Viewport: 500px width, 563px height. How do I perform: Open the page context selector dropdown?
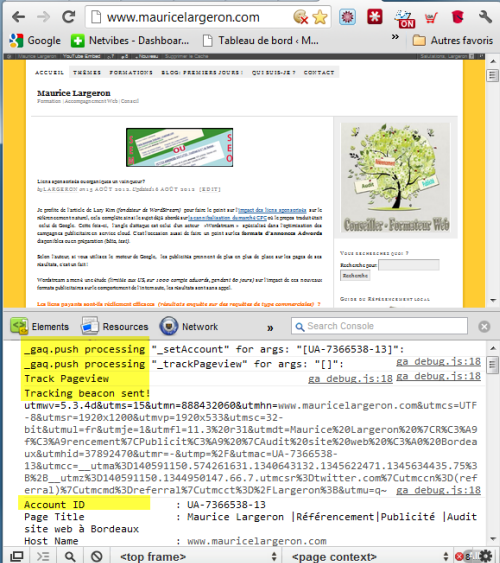(368, 557)
